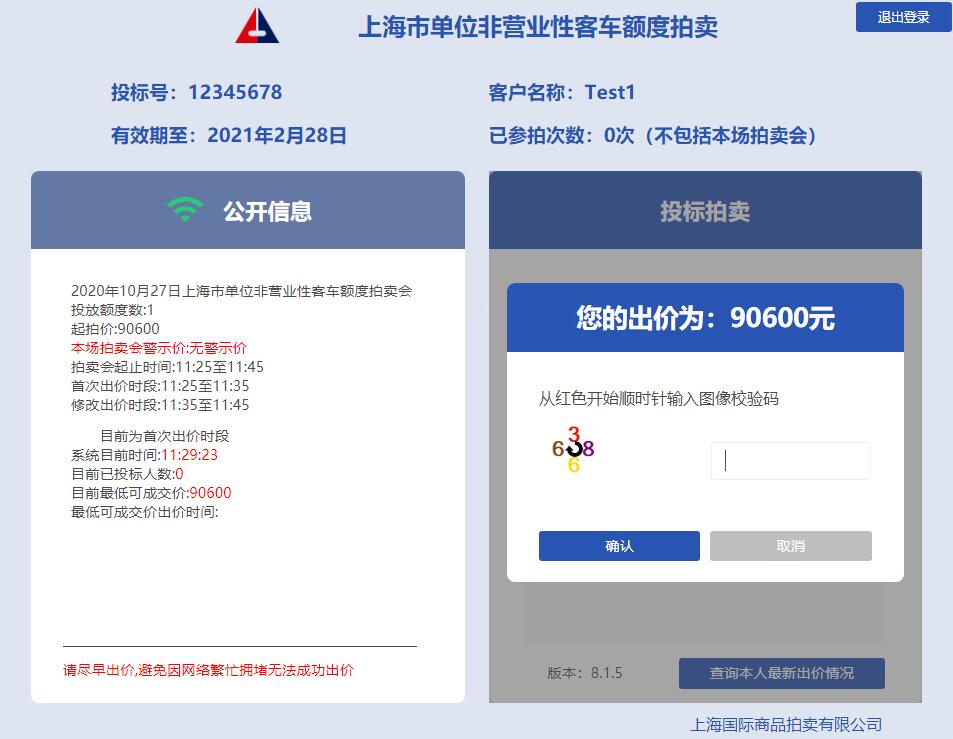The height and width of the screenshot is (739, 953).
Task: Cancel the bid with 取消 button
Action: point(790,546)
